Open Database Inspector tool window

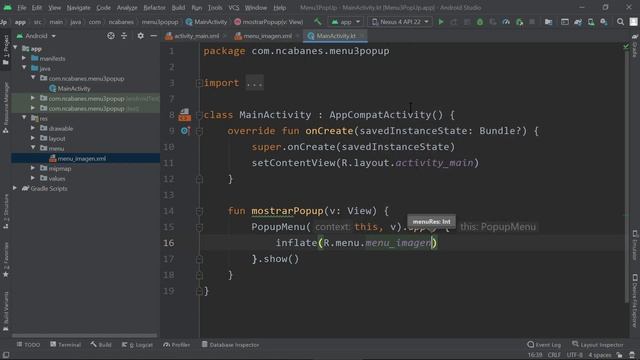(x=230, y=345)
